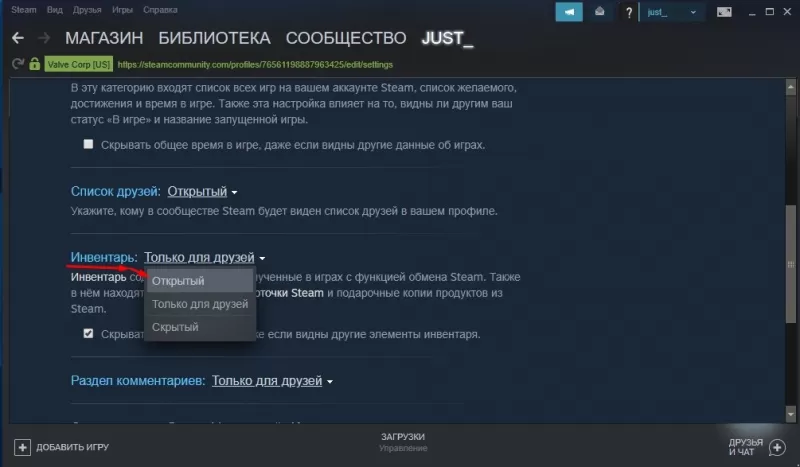Maximize the Steam window
Image resolution: width=800 pixels, height=467 pixels.
pos(770,12)
